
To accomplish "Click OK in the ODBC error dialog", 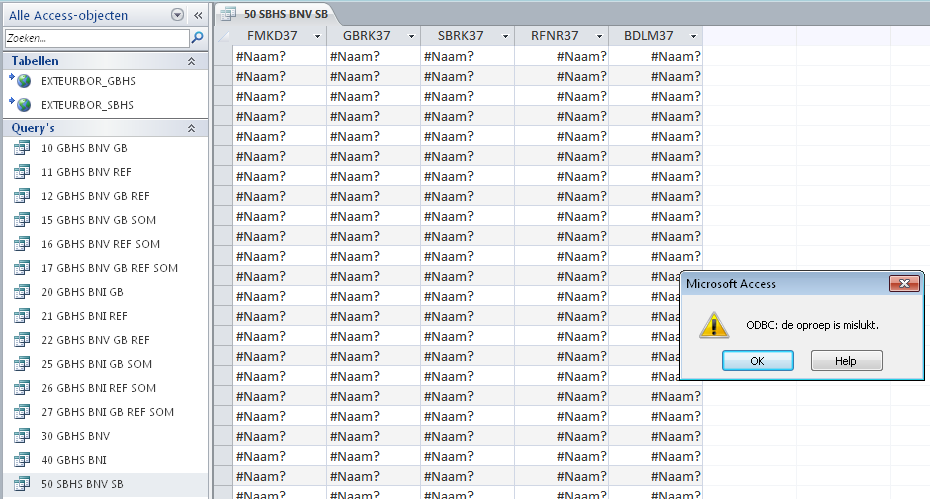I will [x=757, y=361].
